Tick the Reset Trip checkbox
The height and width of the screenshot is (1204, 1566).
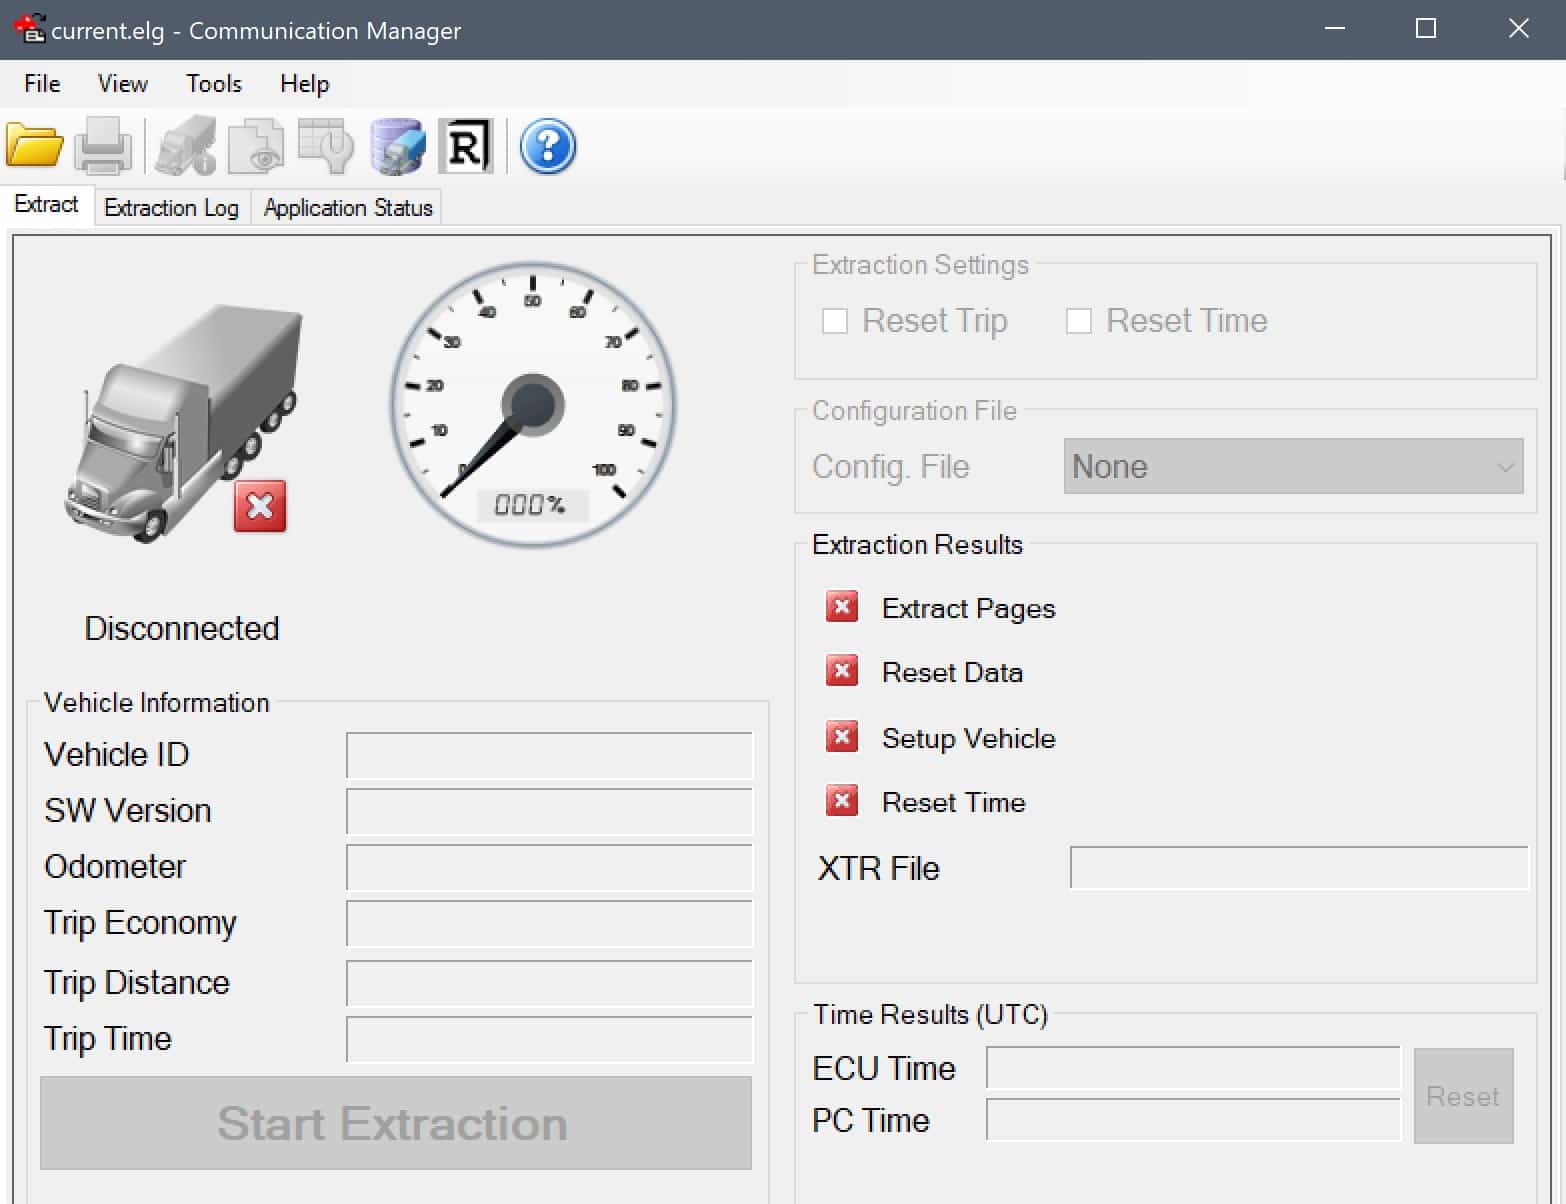coord(834,321)
